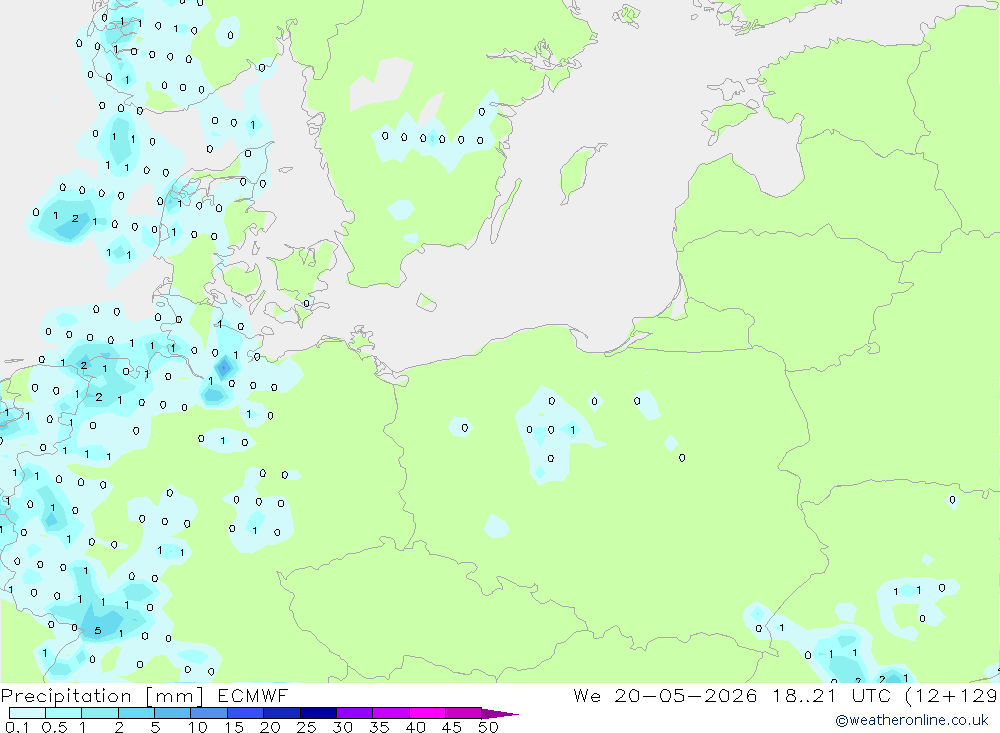Click the over-50 arrow tip of the legend
The height and width of the screenshot is (733, 1000).
pos(501,714)
